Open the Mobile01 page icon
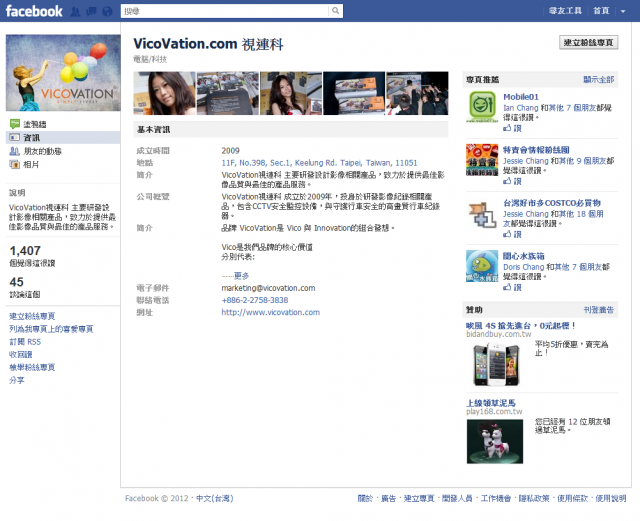640x521 pixels. point(482,106)
